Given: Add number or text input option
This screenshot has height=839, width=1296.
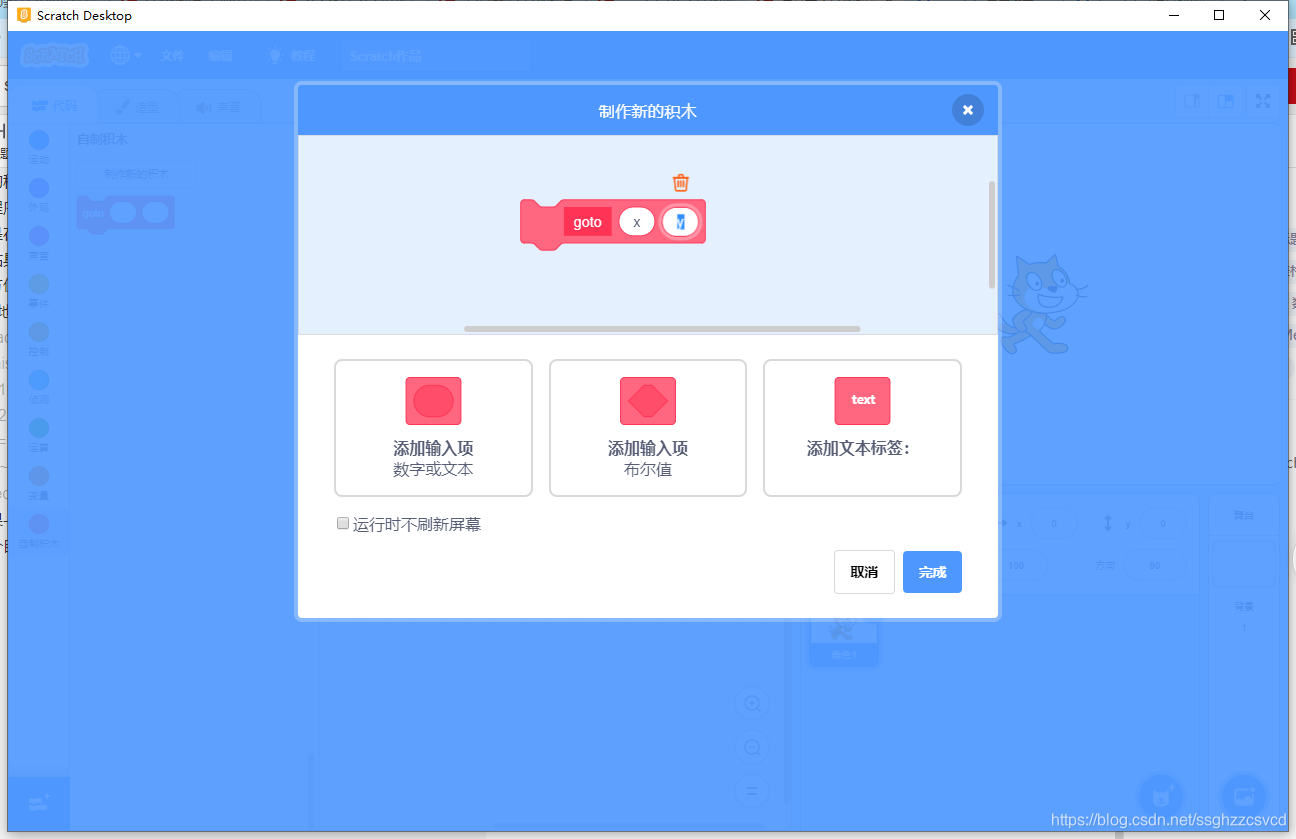Looking at the screenshot, I should (433, 428).
